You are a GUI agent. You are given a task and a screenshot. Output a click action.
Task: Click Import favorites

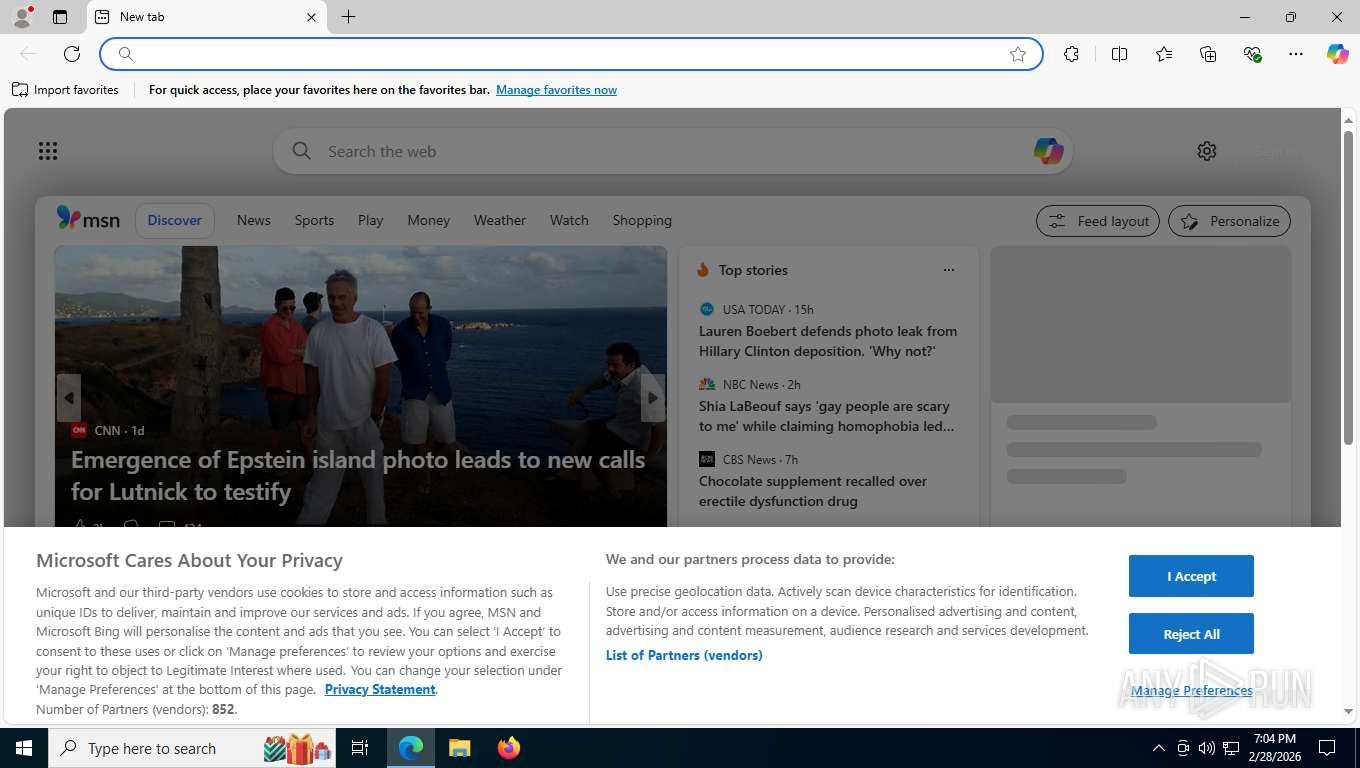65,90
